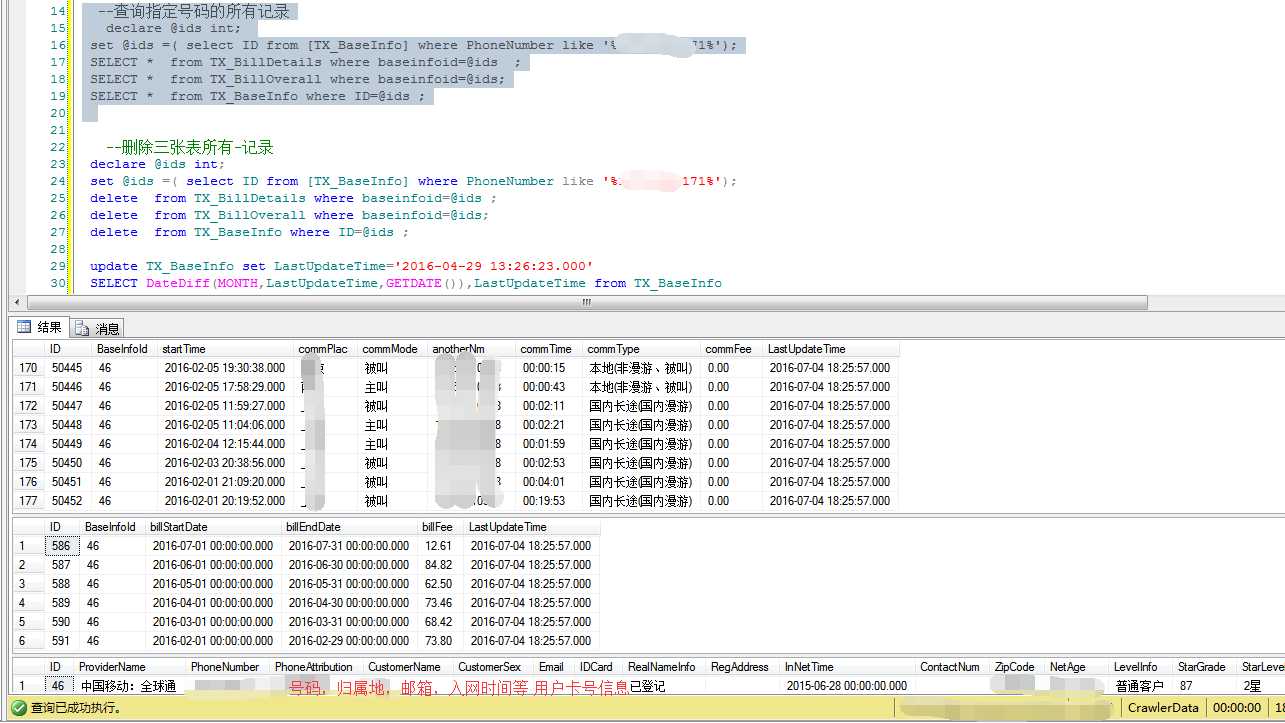Click the StarGrade cell 87
Viewport: 1285px width, 723px height.
[1207, 687]
